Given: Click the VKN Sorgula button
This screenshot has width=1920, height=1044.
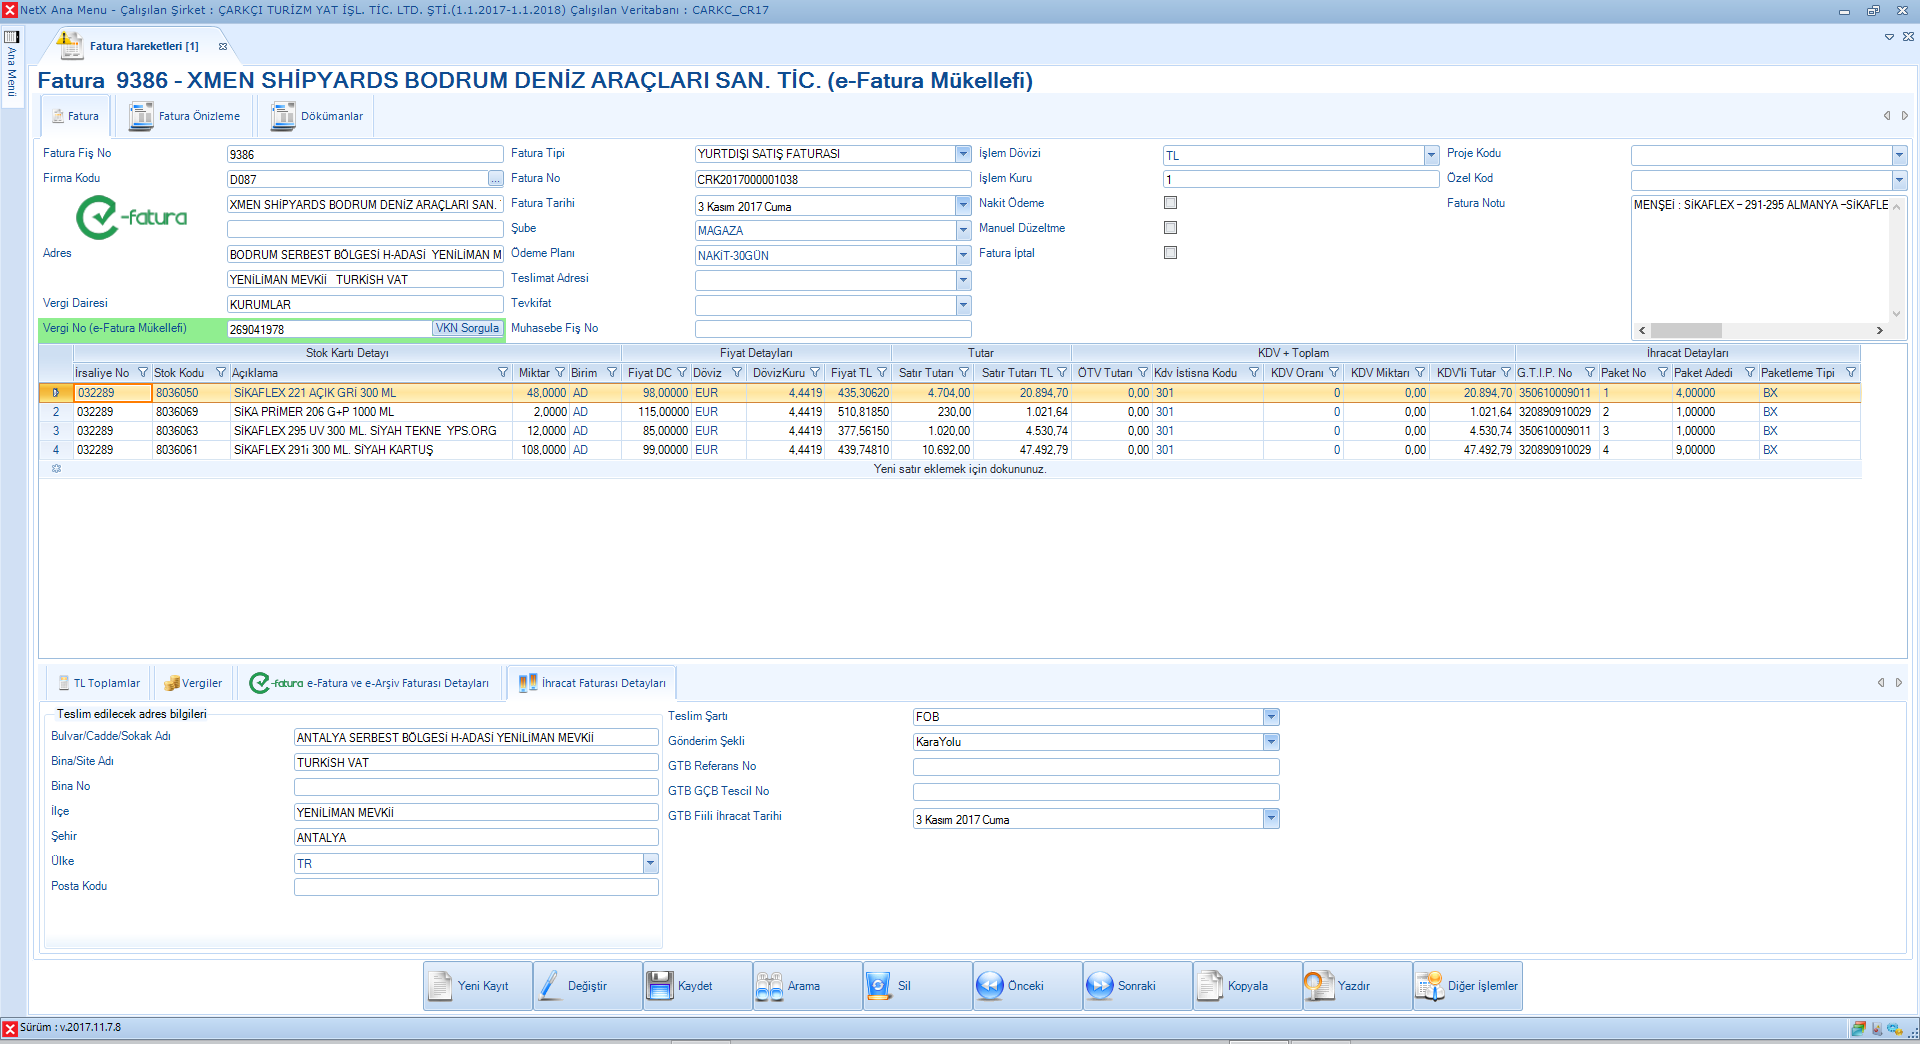Looking at the screenshot, I should point(467,328).
